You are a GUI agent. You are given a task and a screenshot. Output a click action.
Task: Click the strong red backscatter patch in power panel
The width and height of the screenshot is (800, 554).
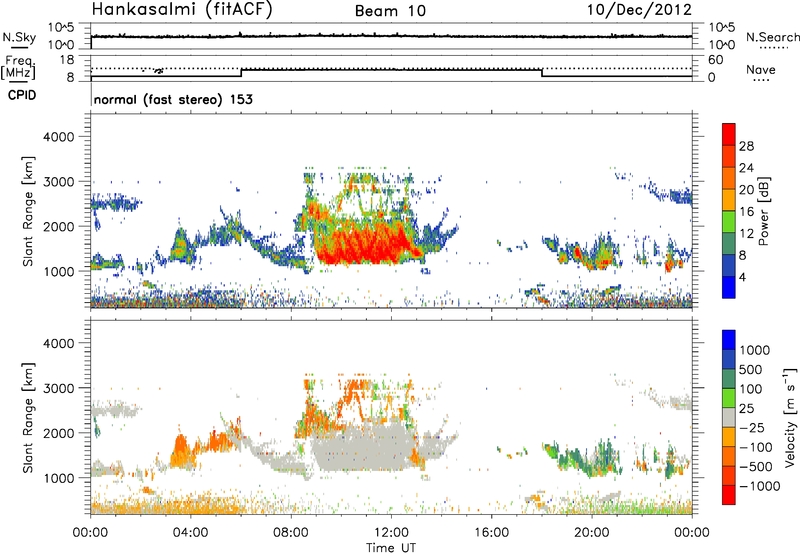coord(365,245)
